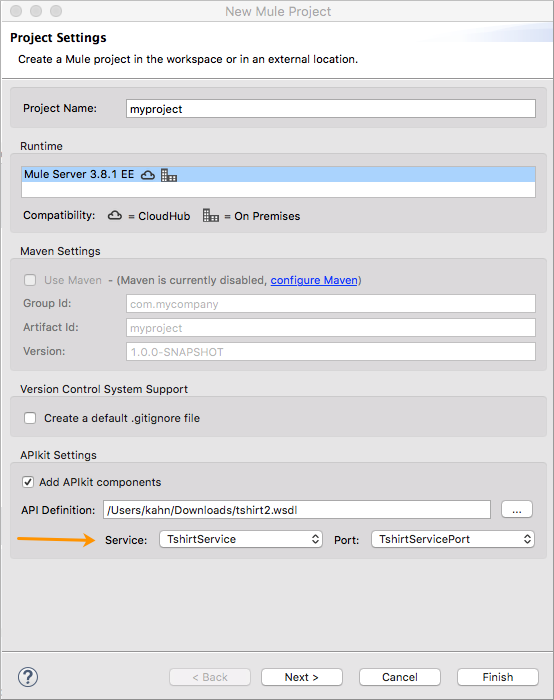Click the Artifact Id field
This screenshot has width=554, height=700.
pos(331,328)
